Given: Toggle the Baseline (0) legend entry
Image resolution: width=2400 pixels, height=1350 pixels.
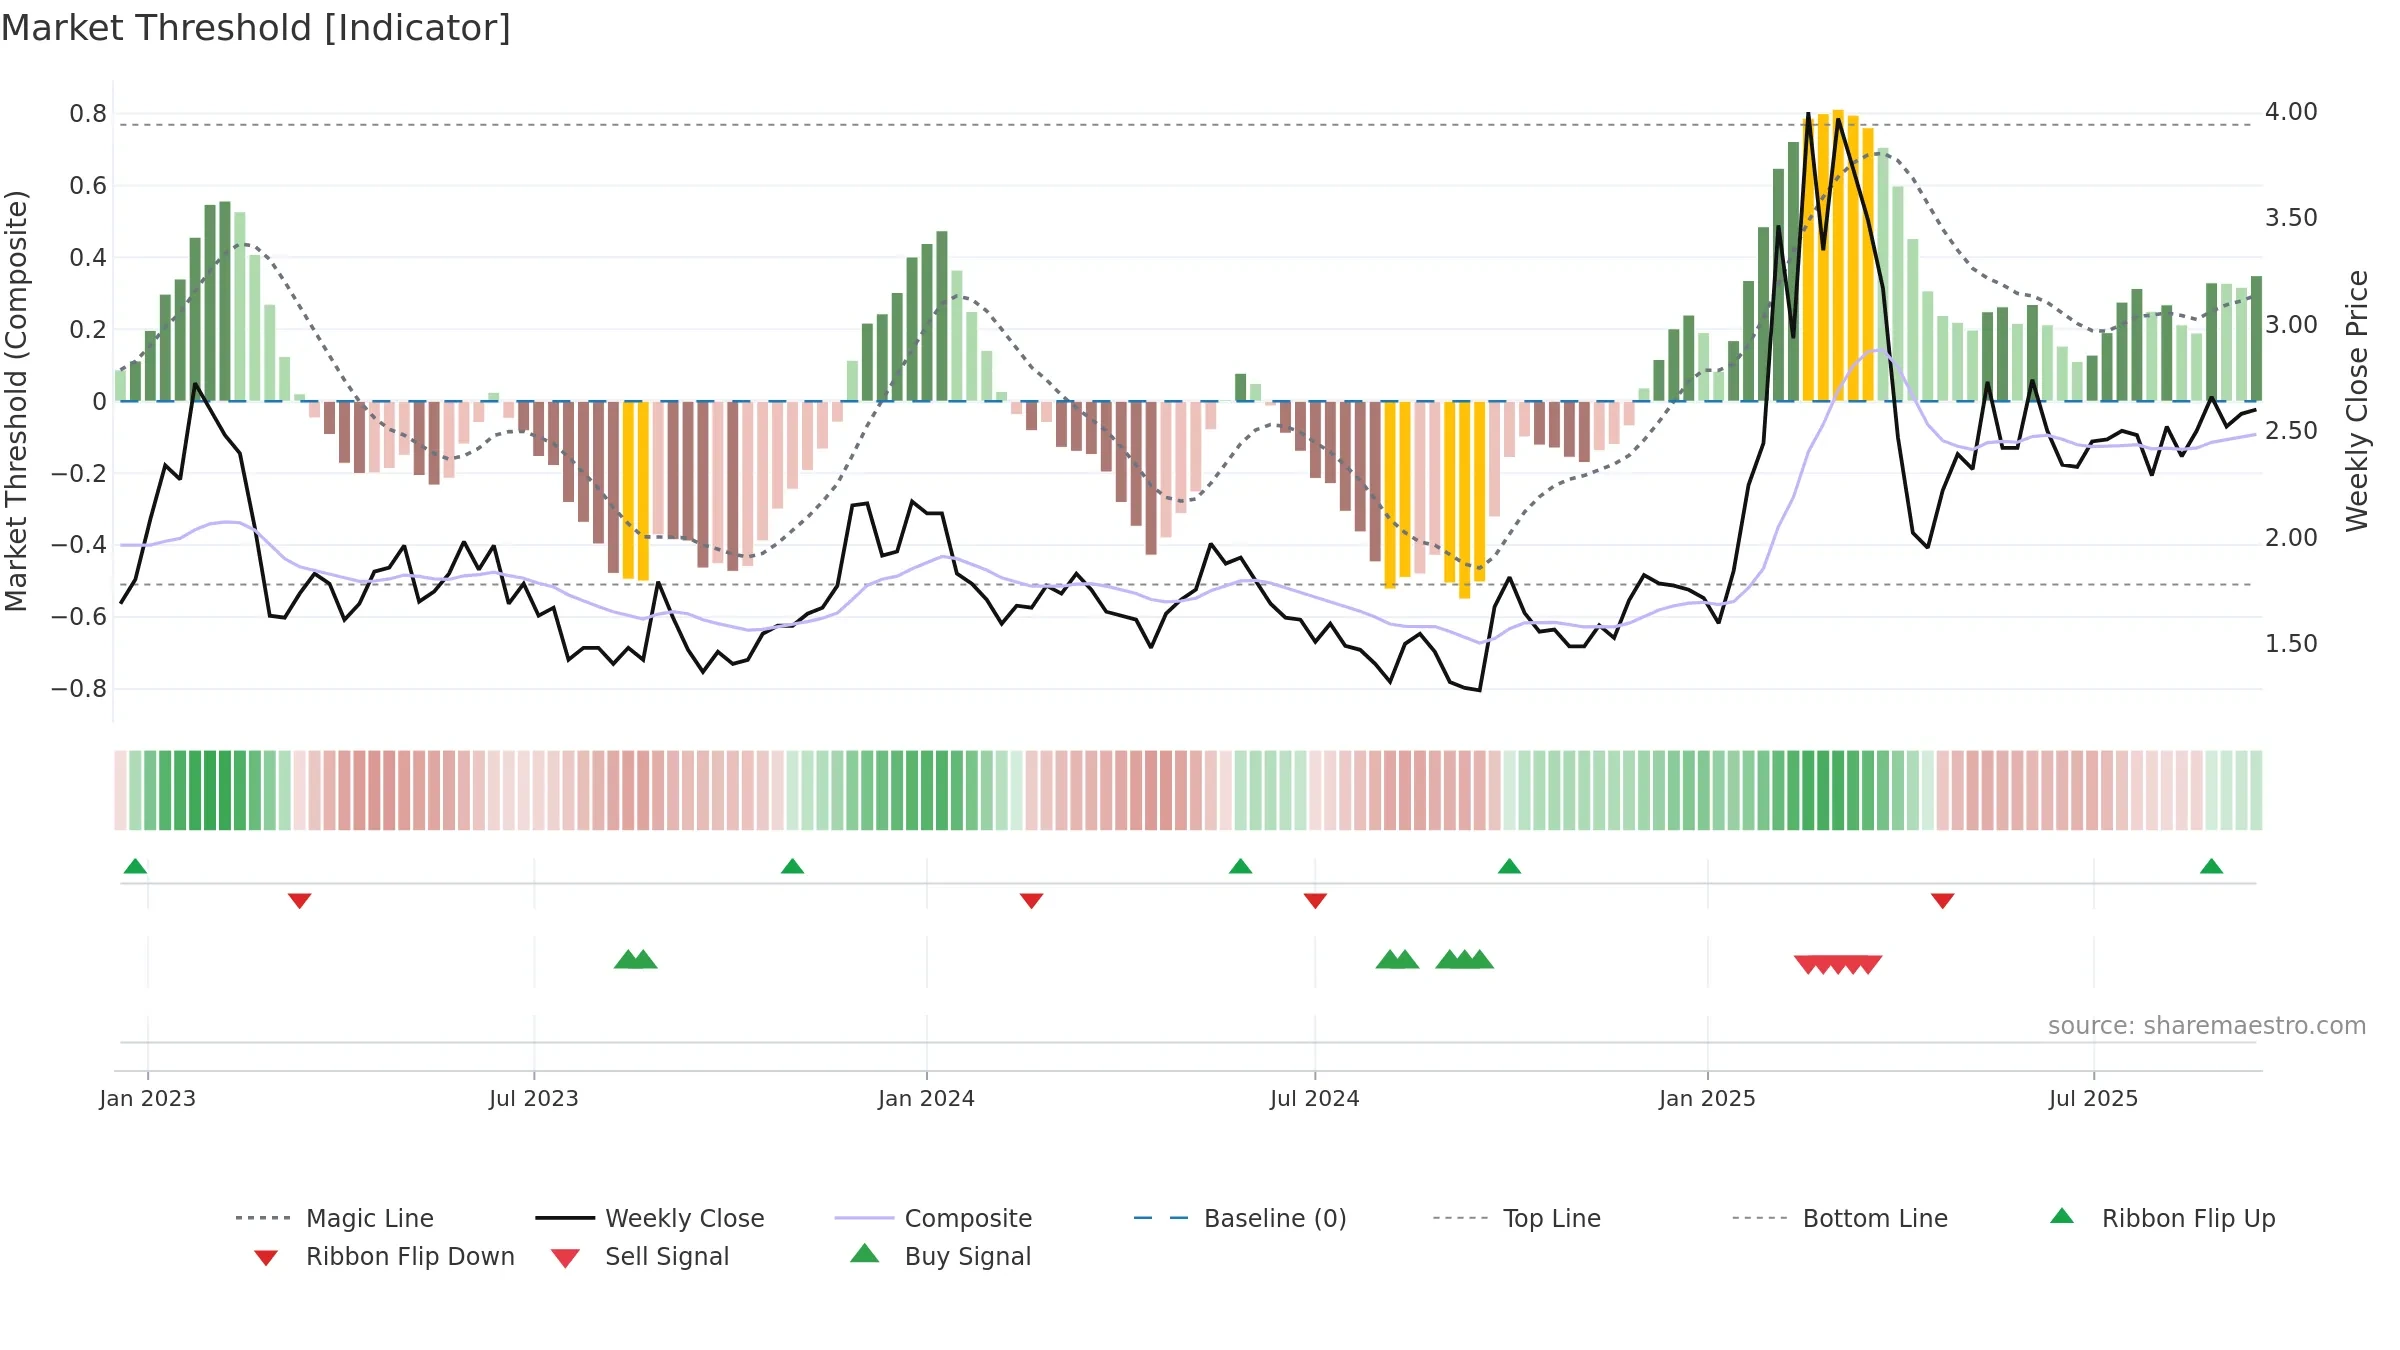Looking at the screenshot, I should click(1240, 1218).
